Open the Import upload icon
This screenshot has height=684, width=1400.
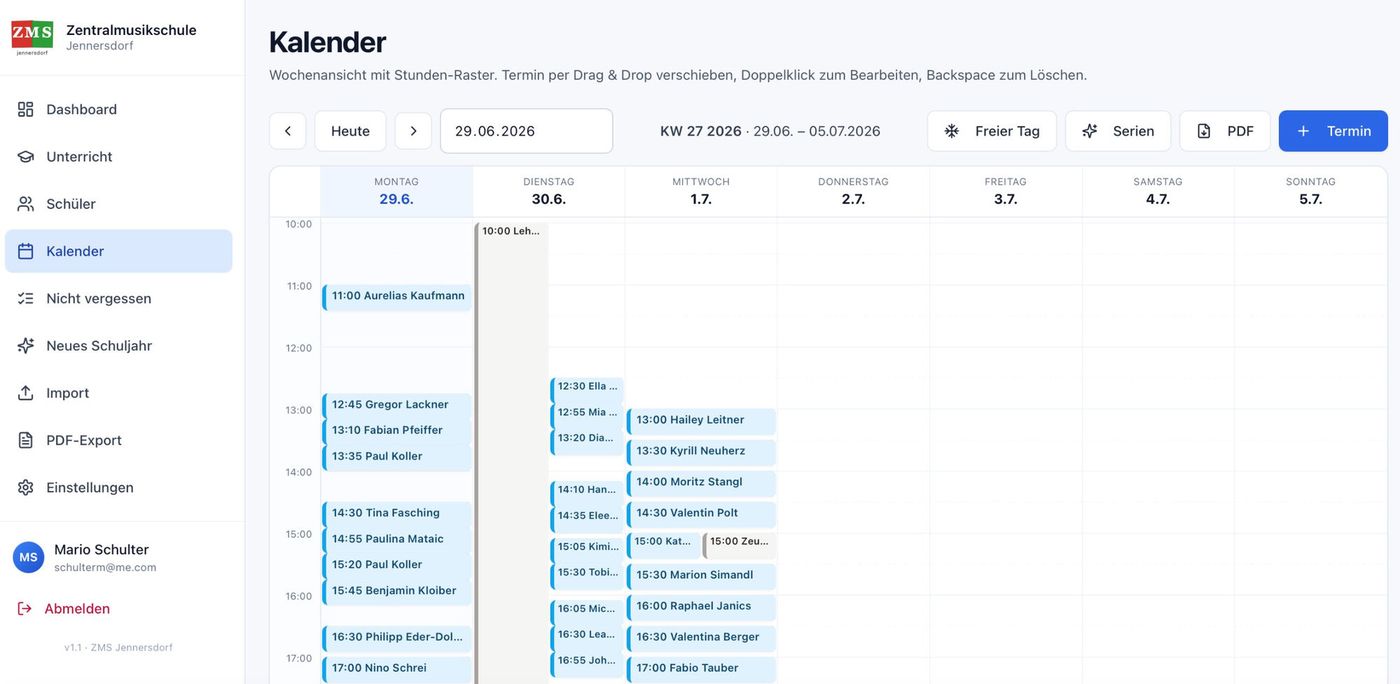[x=26, y=393]
